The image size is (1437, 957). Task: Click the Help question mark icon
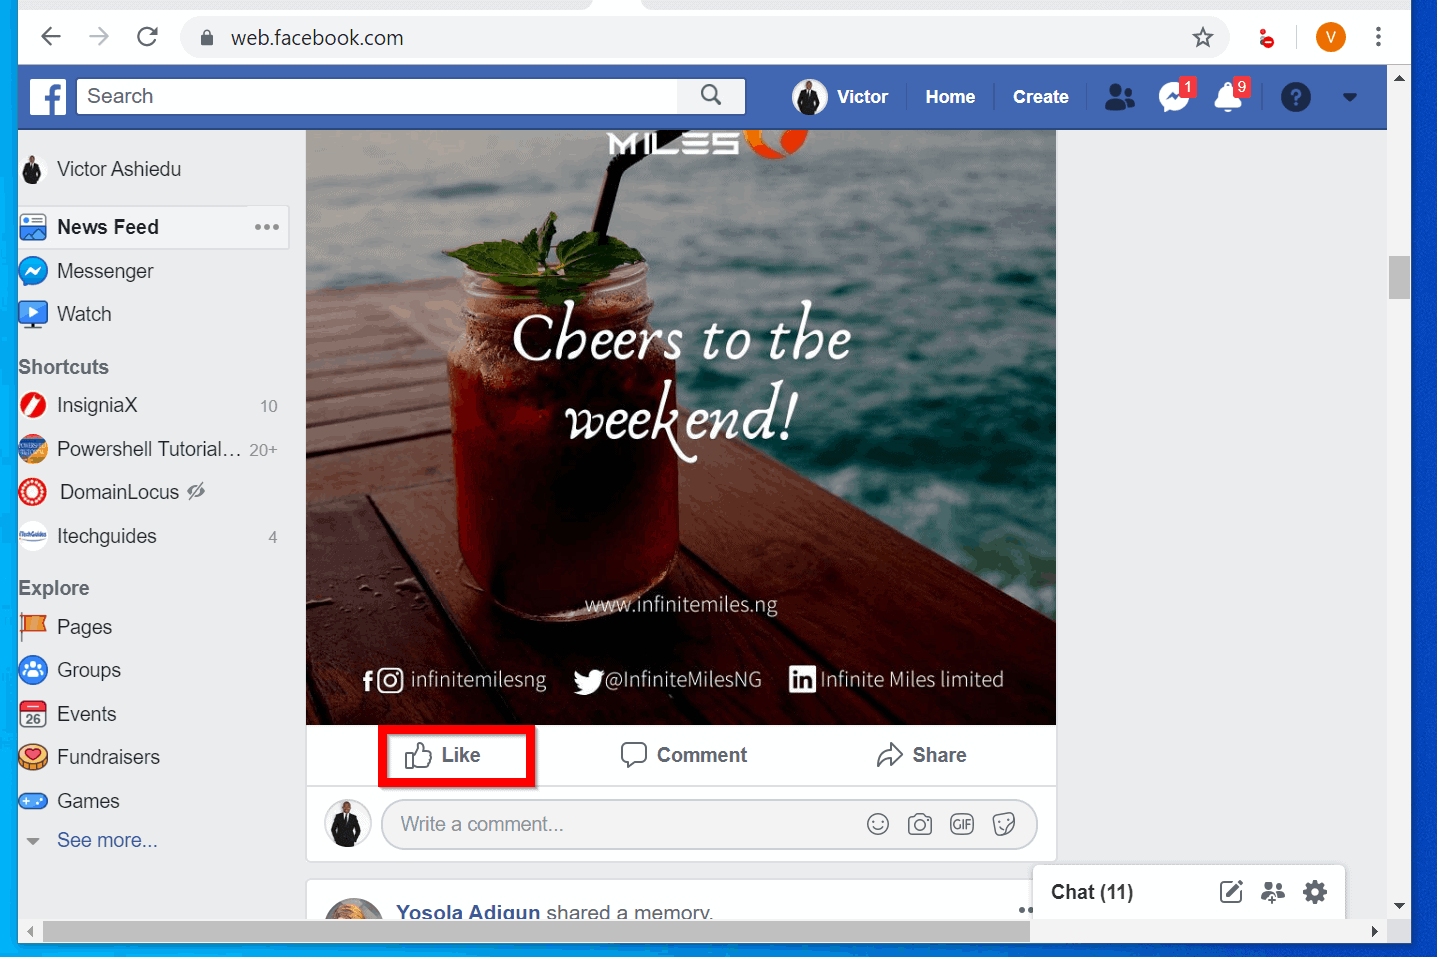point(1295,97)
